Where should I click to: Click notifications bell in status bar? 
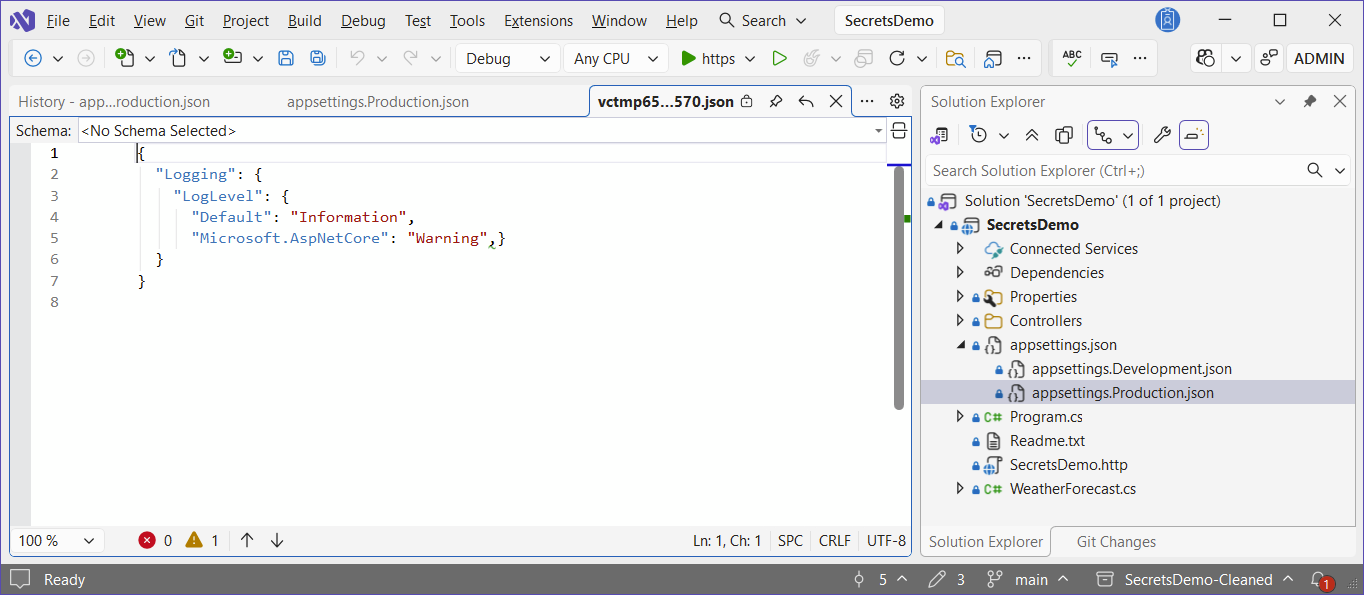[1320, 580]
